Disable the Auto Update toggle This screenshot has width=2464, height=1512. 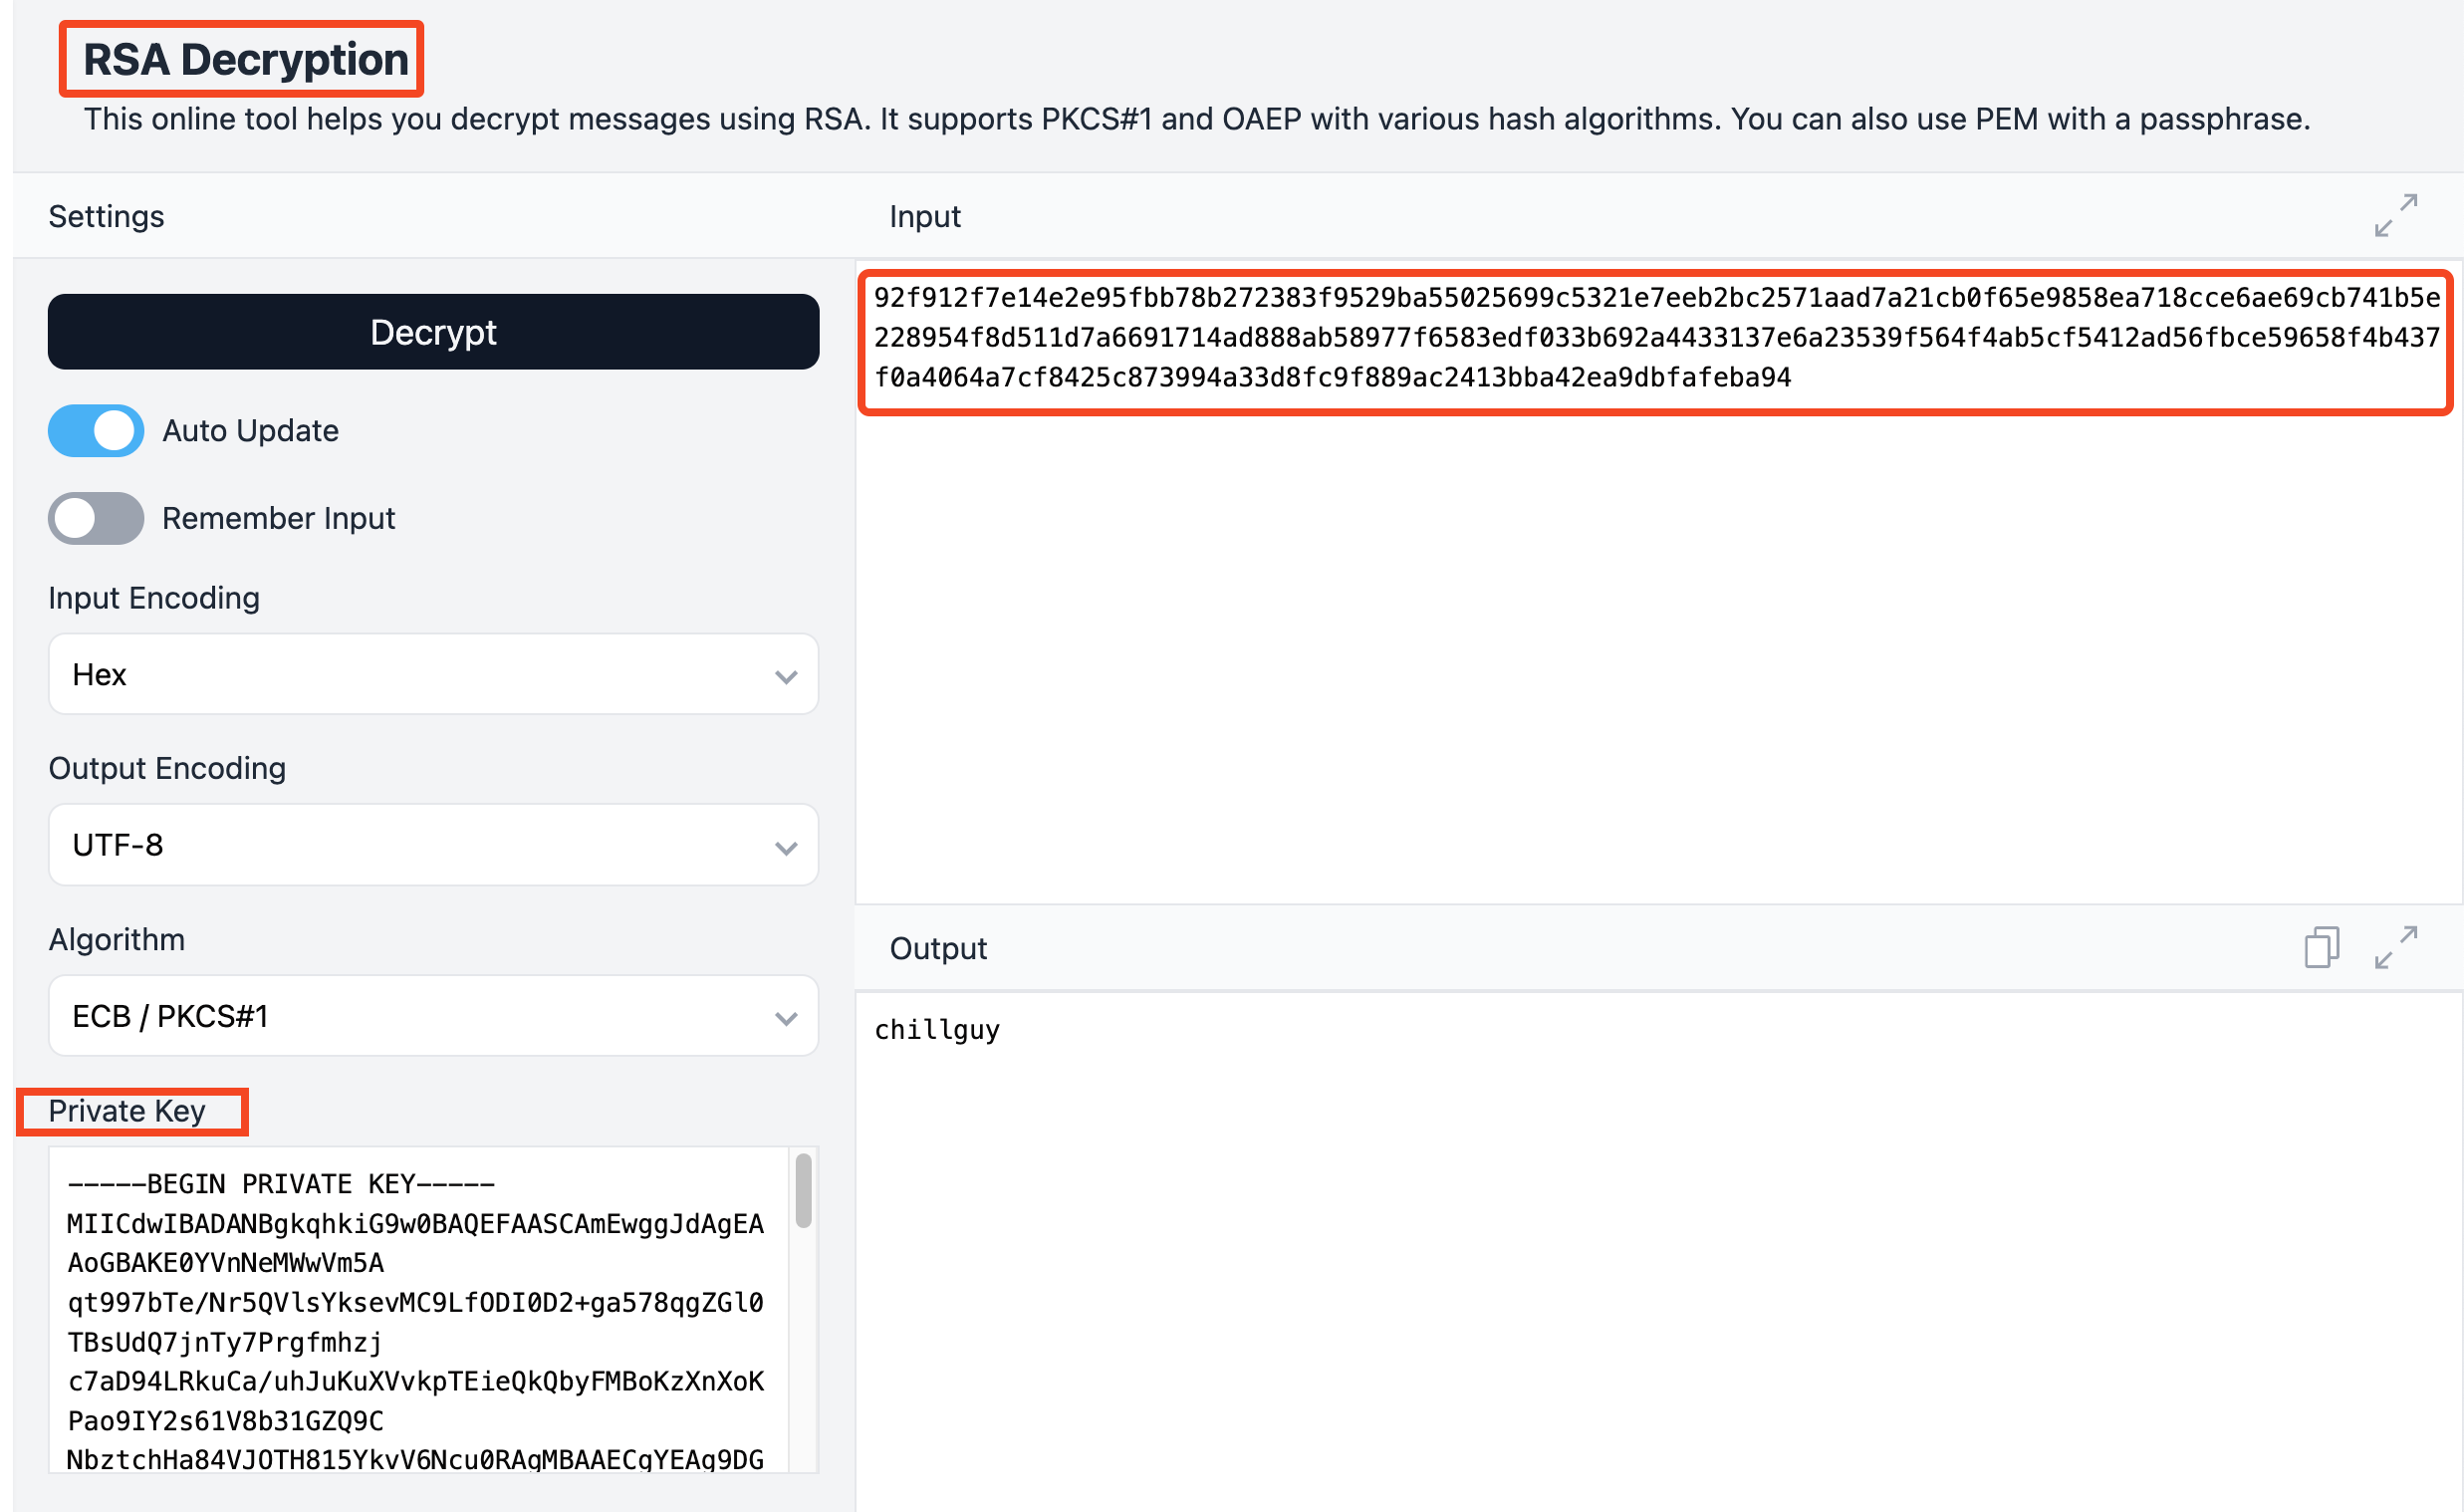point(96,431)
